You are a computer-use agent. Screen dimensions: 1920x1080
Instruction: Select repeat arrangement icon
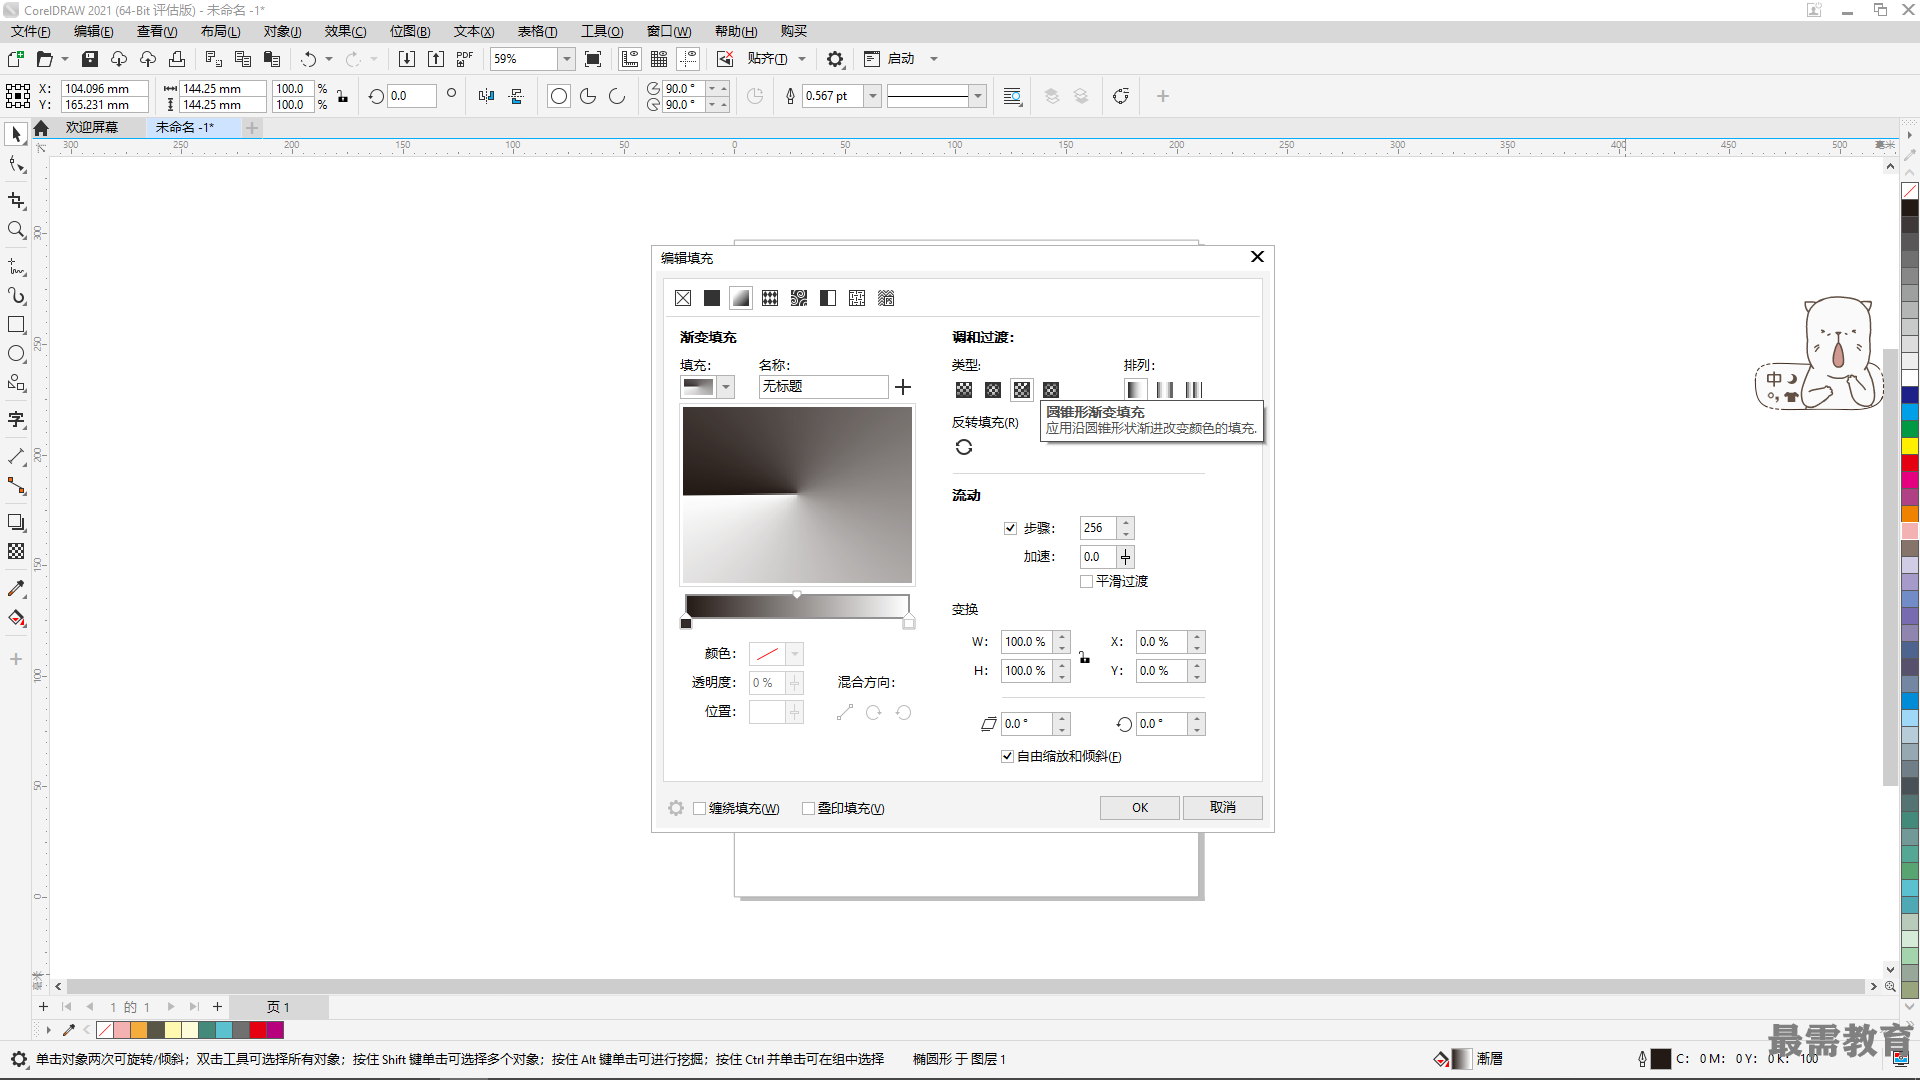point(1194,390)
